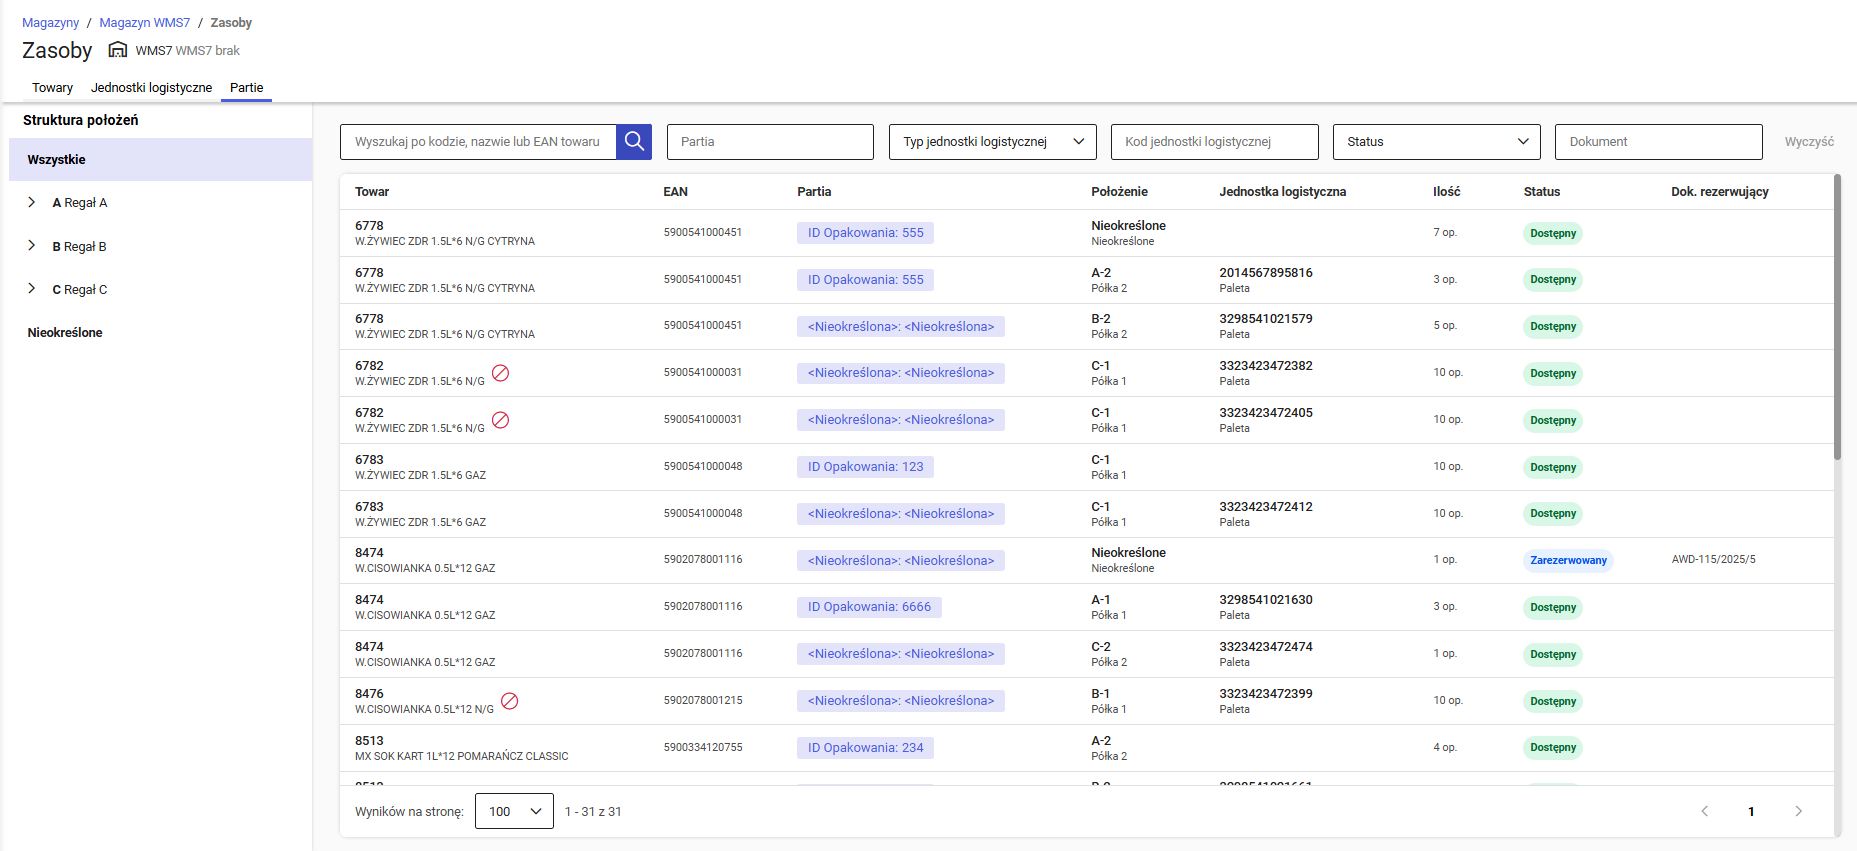Click the Partia filter input field
Viewport: 1857px width, 851px height.
(770, 142)
